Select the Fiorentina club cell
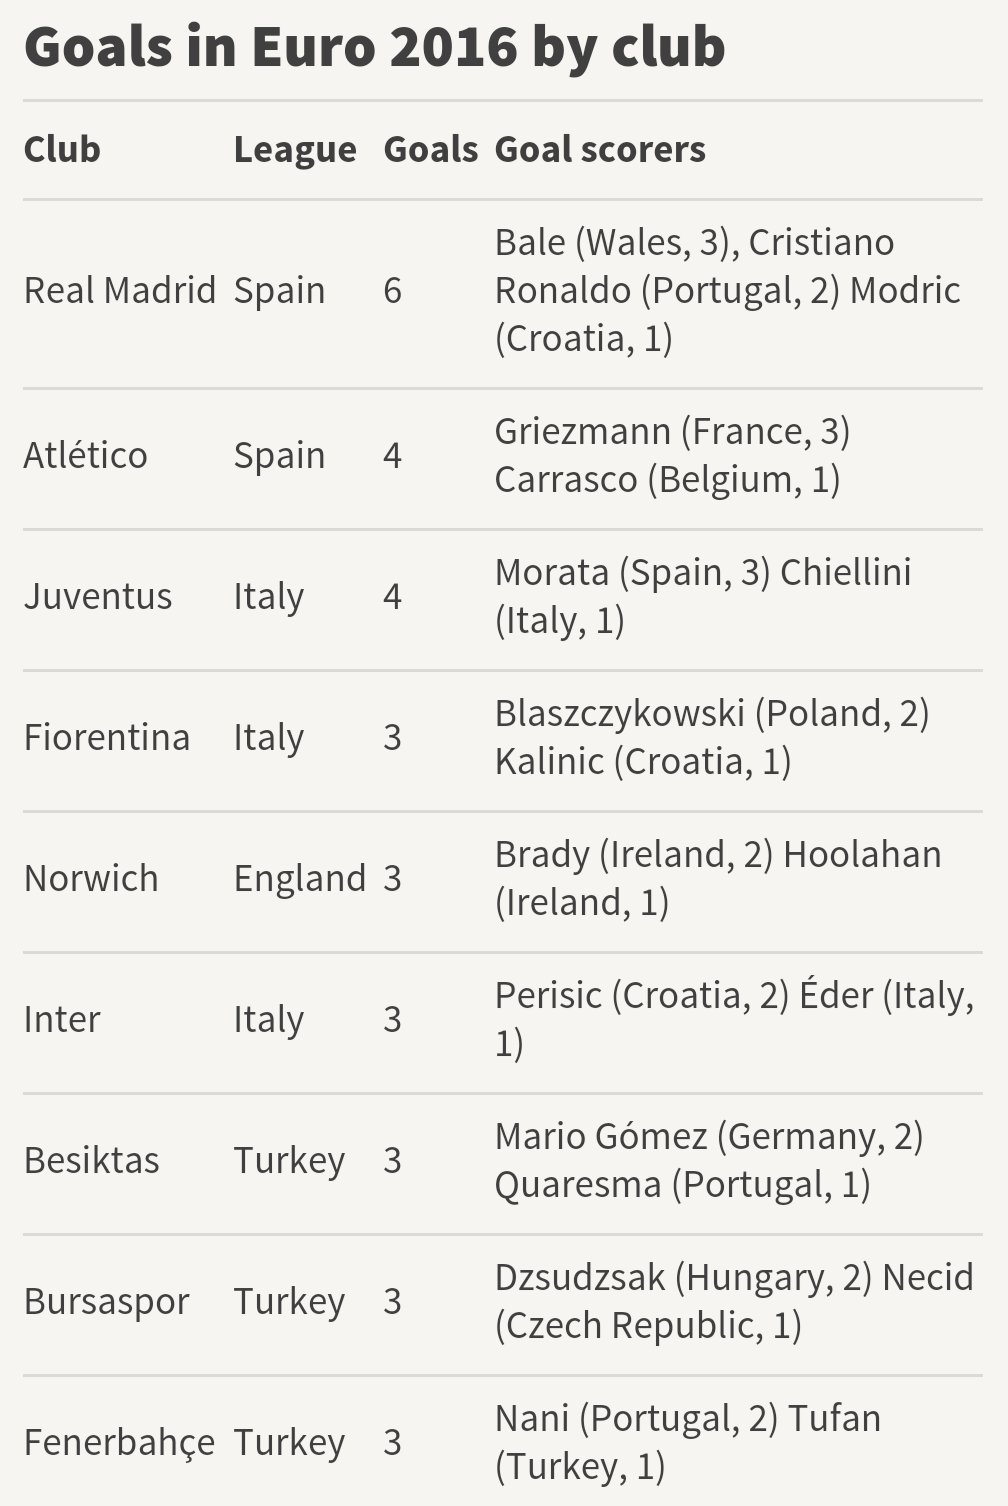This screenshot has width=1008, height=1506. click(x=107, y=737)
